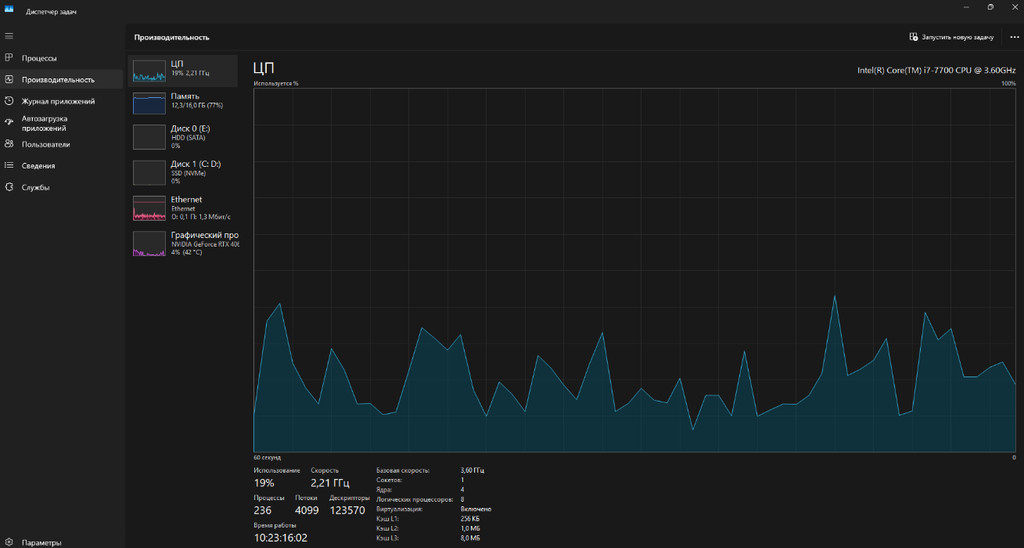
Task: Click the Логических процессоров label
Action: (x=415, y=499)
